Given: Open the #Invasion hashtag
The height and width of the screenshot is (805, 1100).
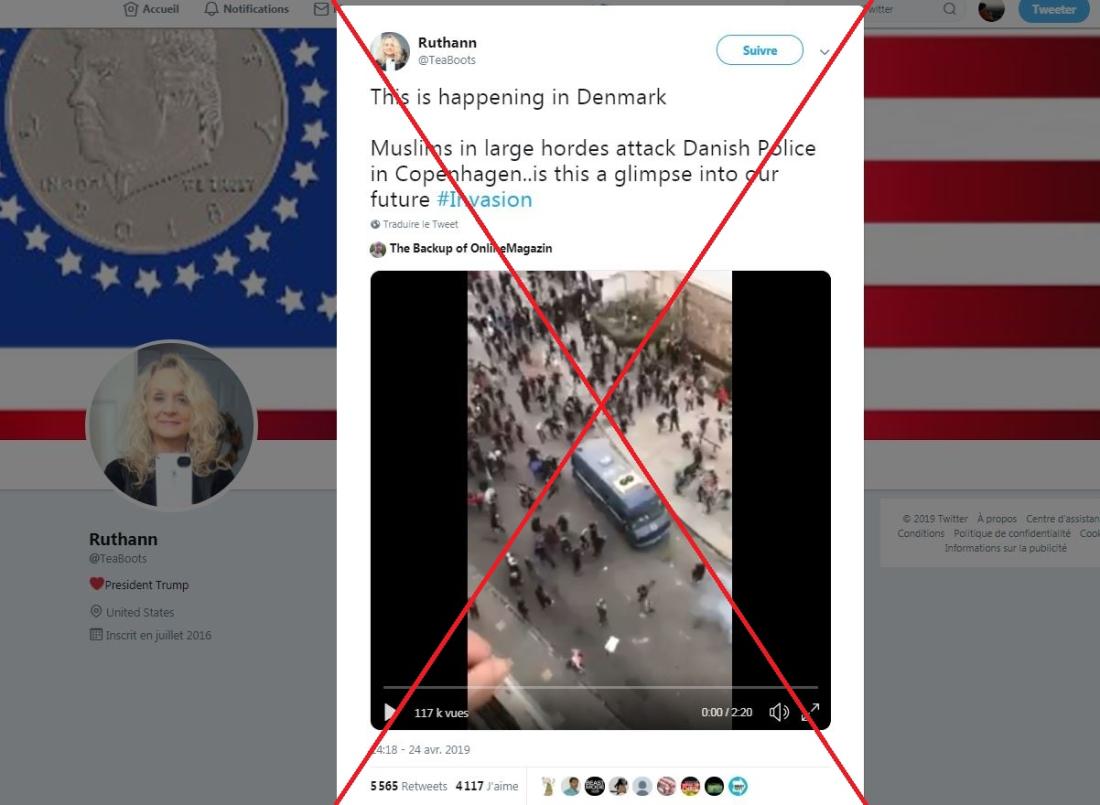Looking at the screenshot, I should 484,199.
